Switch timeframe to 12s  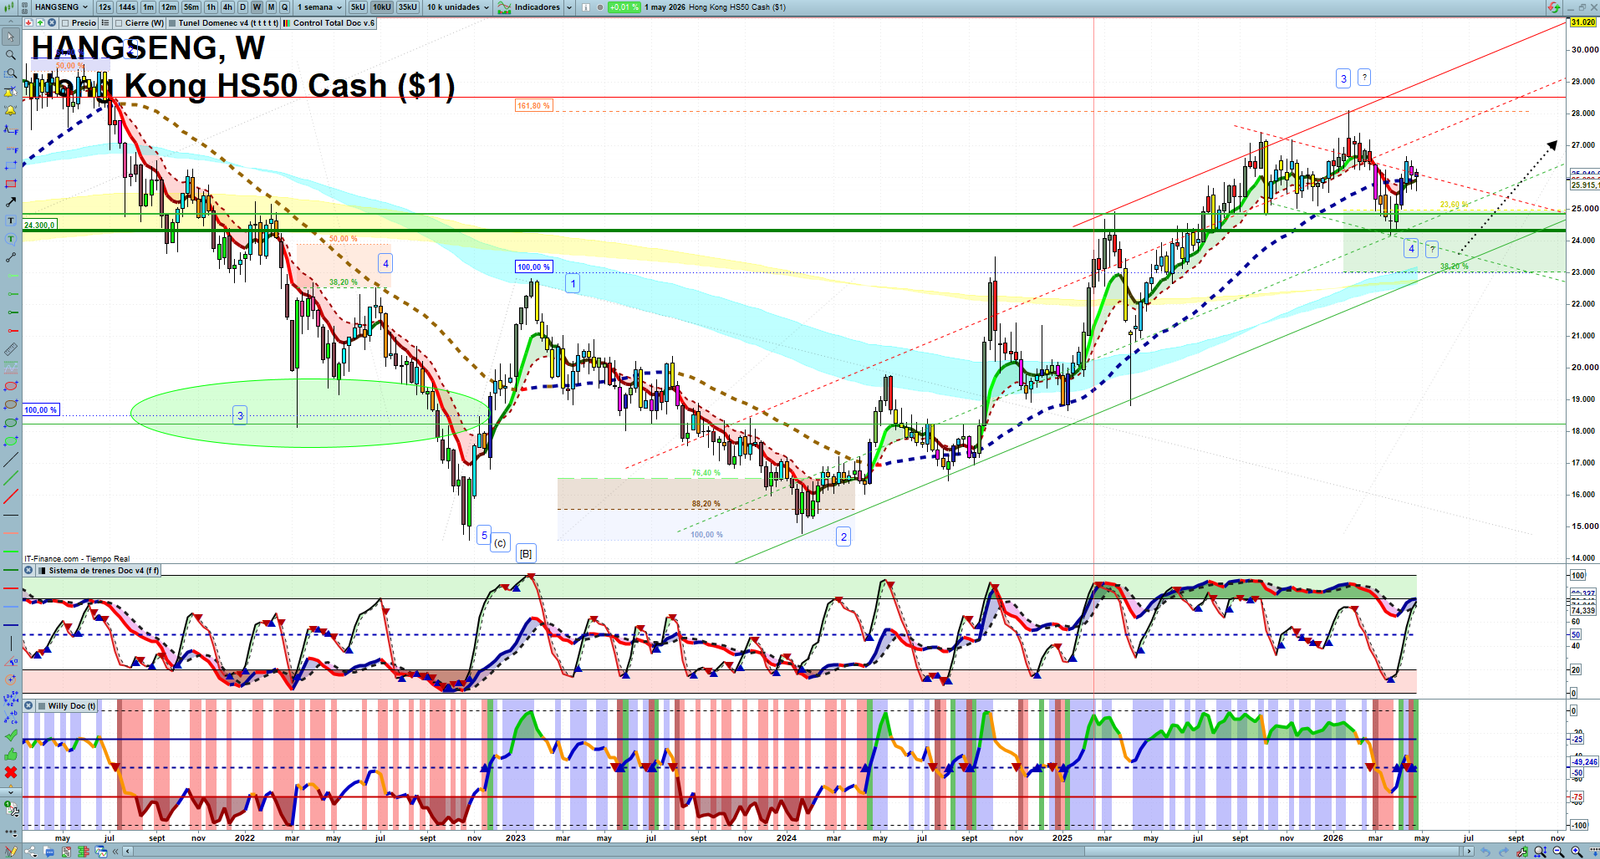tap(105, 7)
